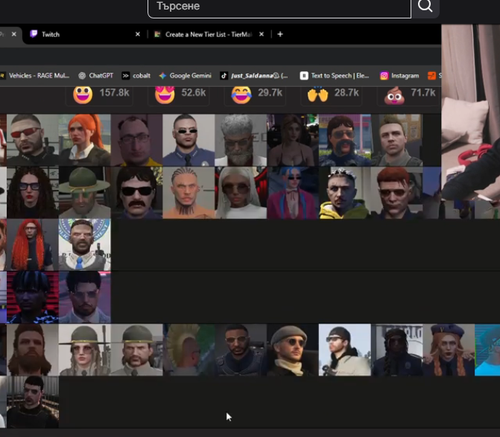Open the Instagram bookmark
Screen dimensions: 500x437
(x=400, y=76)
